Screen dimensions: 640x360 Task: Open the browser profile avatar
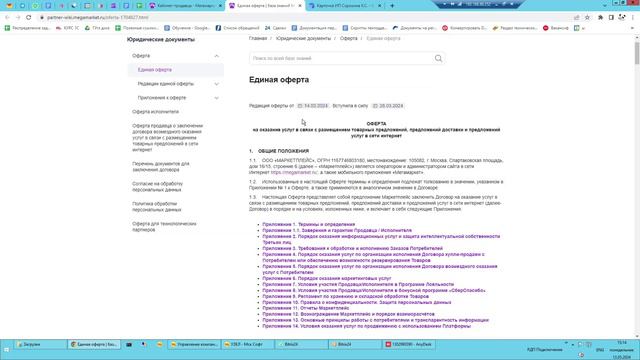coord(622,18)
